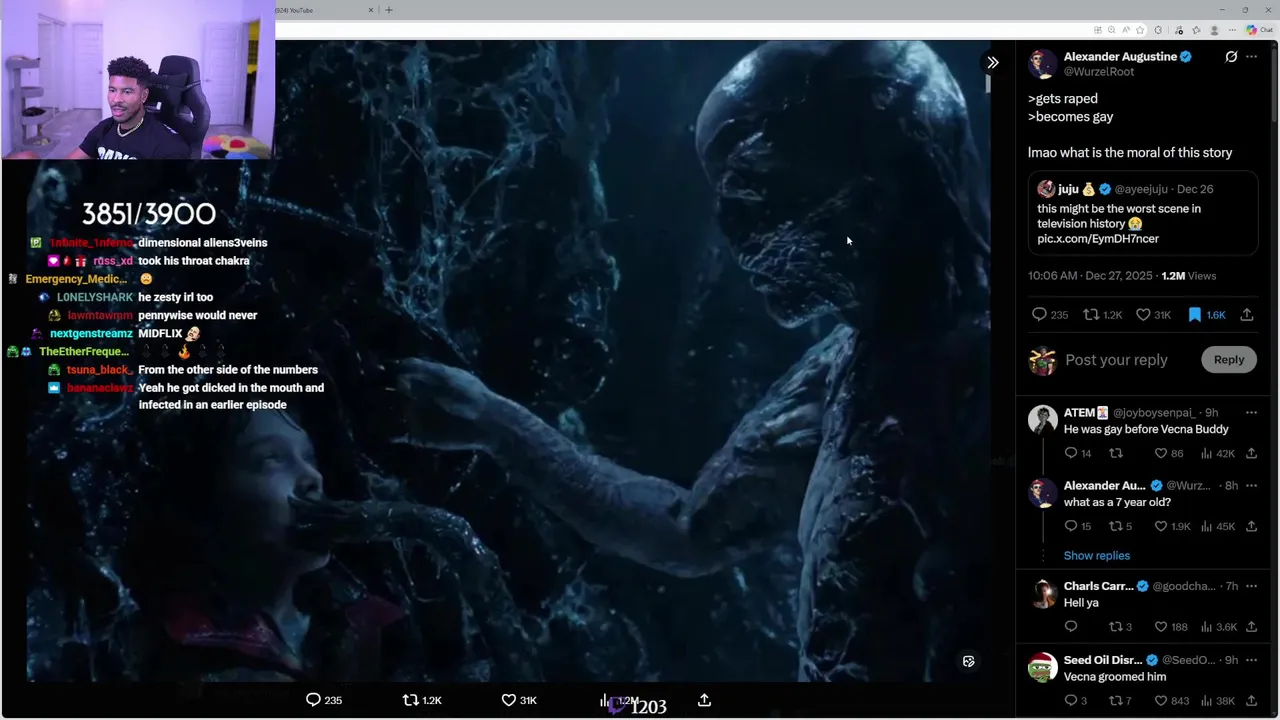Open ATEM's profile avatar
Viewport: 1280px width, 720px height.
(x=1043, y=419)
